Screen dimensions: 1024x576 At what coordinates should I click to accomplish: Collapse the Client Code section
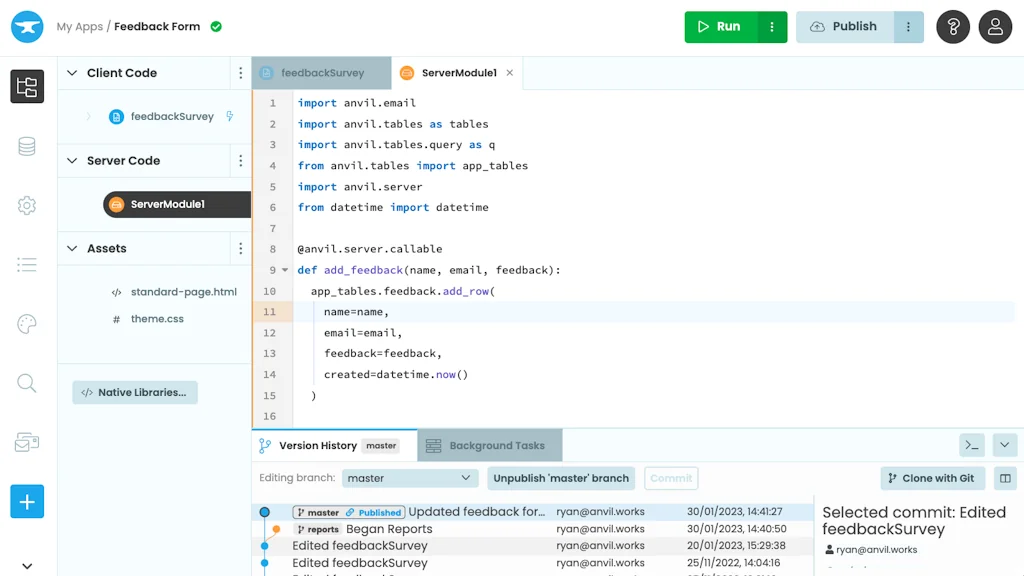pos(72,73)
